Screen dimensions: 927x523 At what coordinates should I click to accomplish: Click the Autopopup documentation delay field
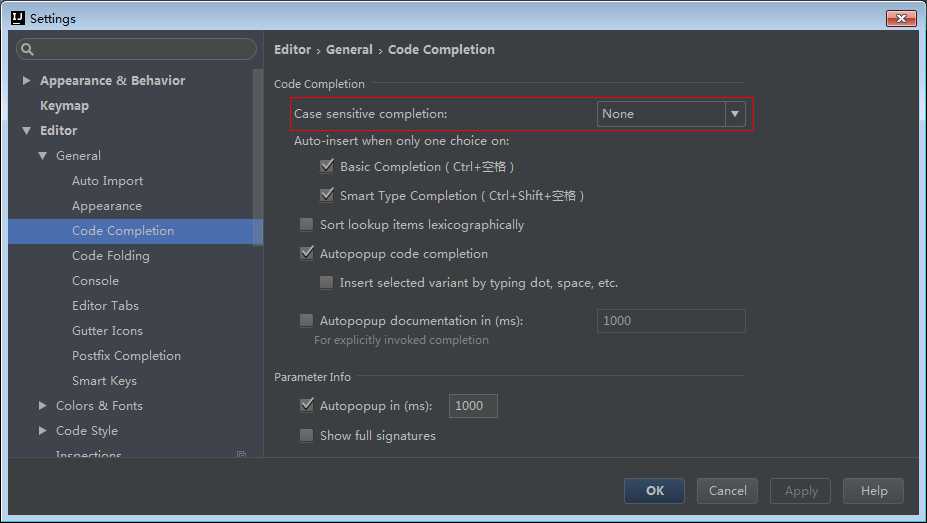[x=671, y=320]
